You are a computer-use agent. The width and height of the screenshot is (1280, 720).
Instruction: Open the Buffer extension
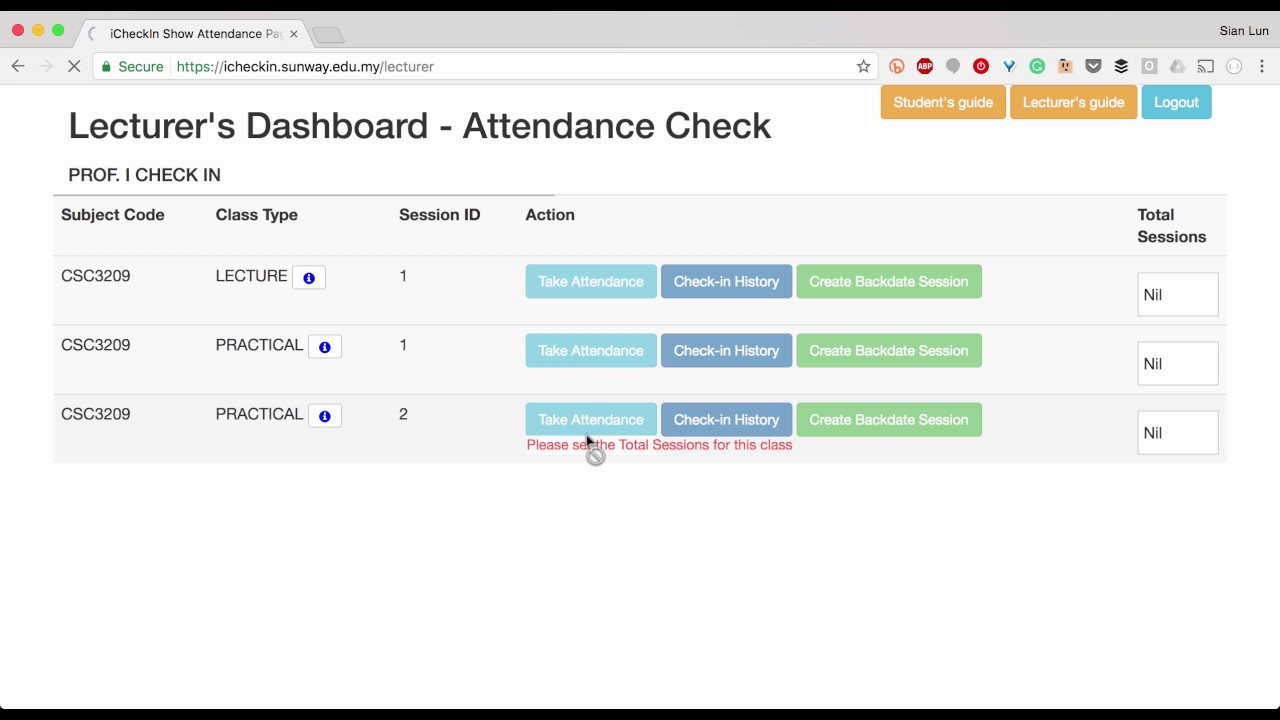click(1121, 66)
